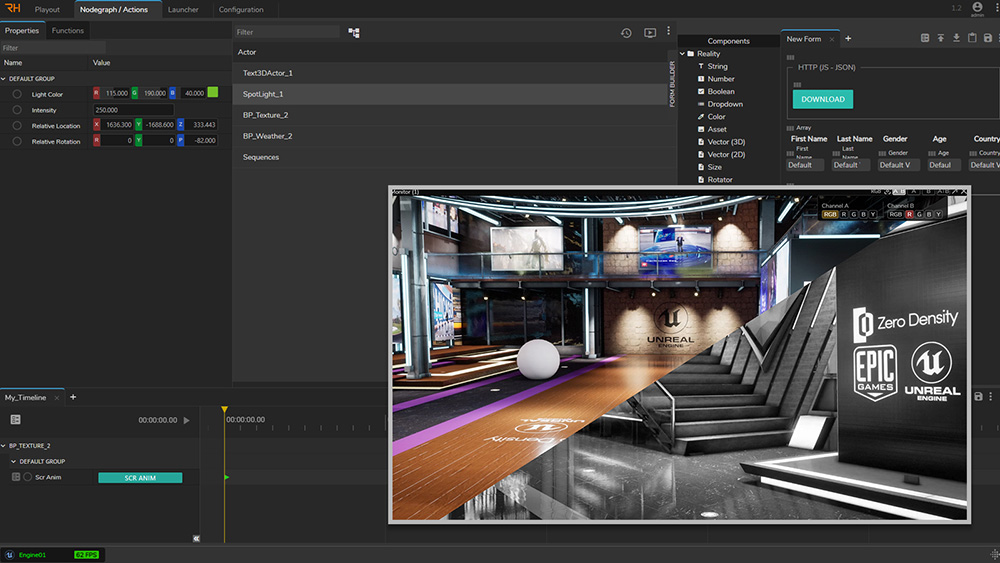Switch to the Functions tab
Image resolution: width=1000 pixels, height=563 pixels.
coord(68,31)
